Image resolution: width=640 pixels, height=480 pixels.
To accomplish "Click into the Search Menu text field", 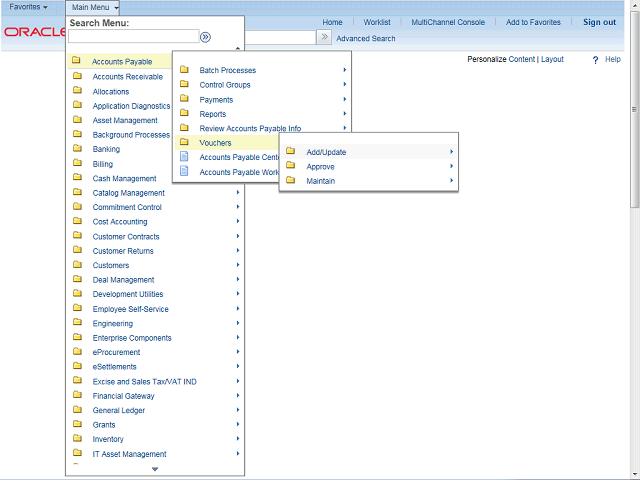I will [133, 37].
